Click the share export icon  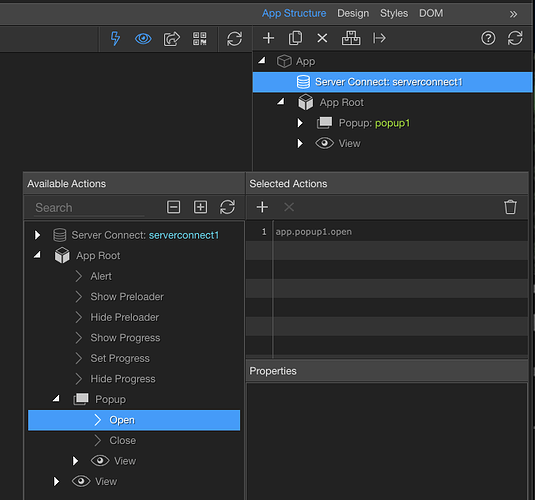coord(172,39)
